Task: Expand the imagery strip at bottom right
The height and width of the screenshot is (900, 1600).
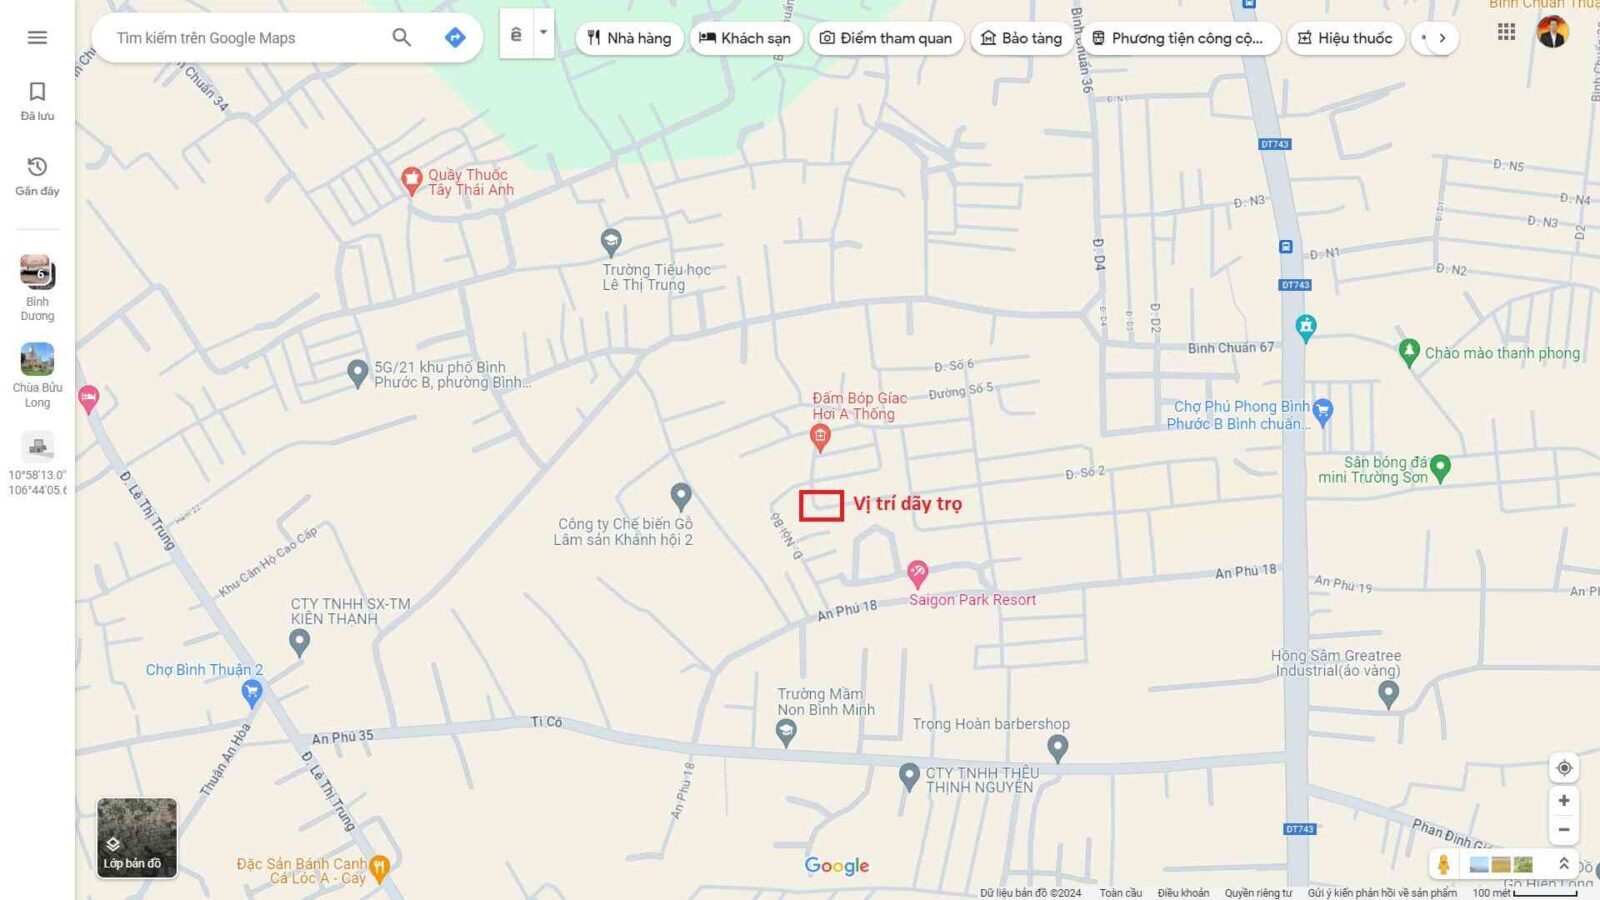Action: pyautogui.click(x=1564, y=864)
